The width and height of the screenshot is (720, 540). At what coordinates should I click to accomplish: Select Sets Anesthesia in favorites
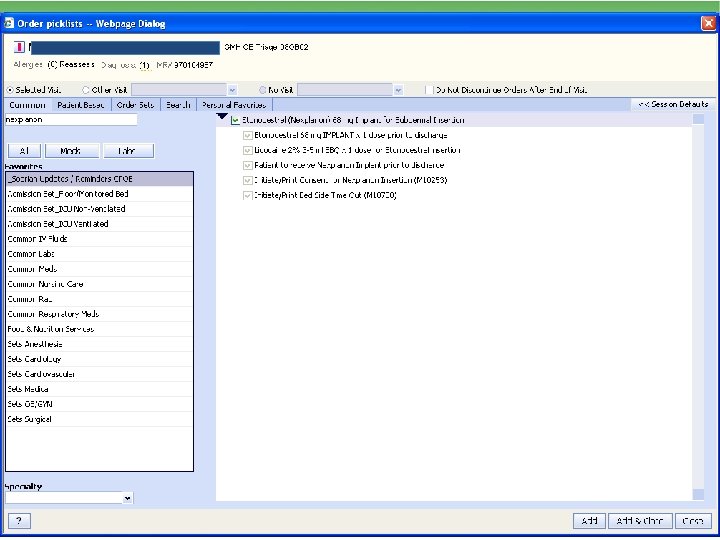(99, 344)
